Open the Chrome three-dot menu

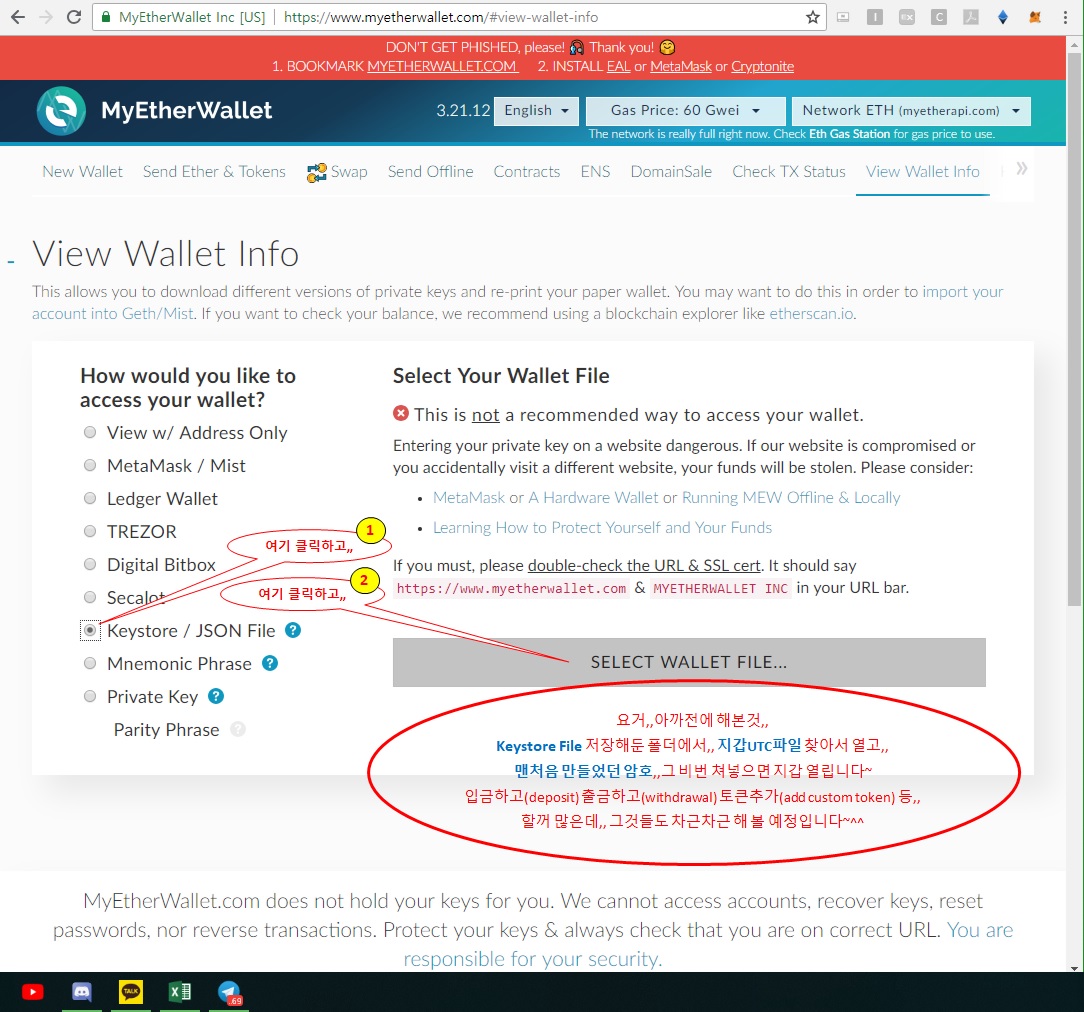click(1065, 17)
